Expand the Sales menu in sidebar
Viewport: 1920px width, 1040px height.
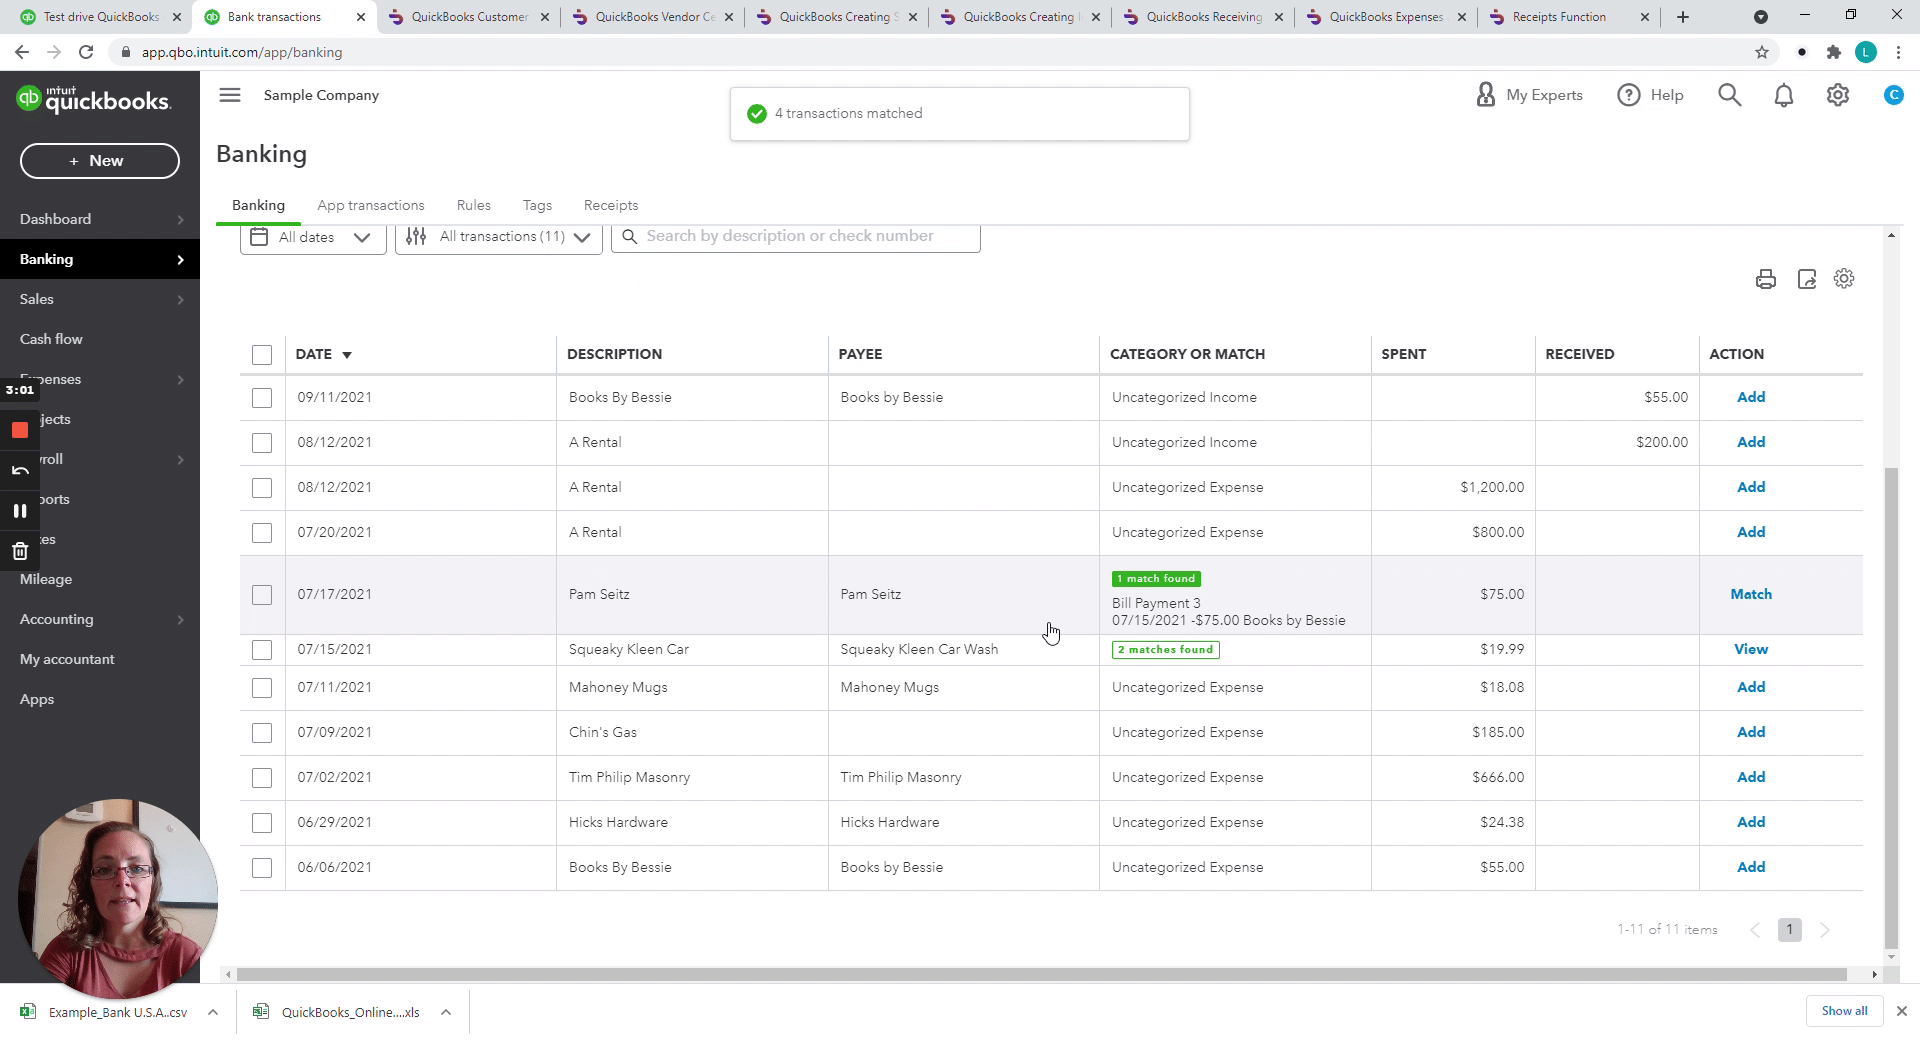click(100, 299)
